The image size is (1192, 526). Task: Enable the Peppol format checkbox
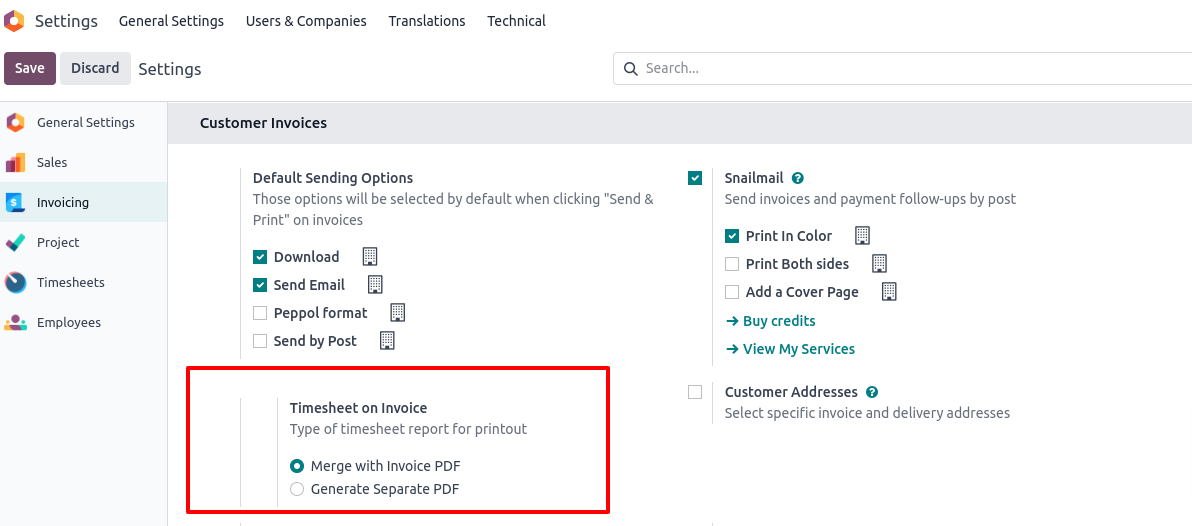[260, 313]
